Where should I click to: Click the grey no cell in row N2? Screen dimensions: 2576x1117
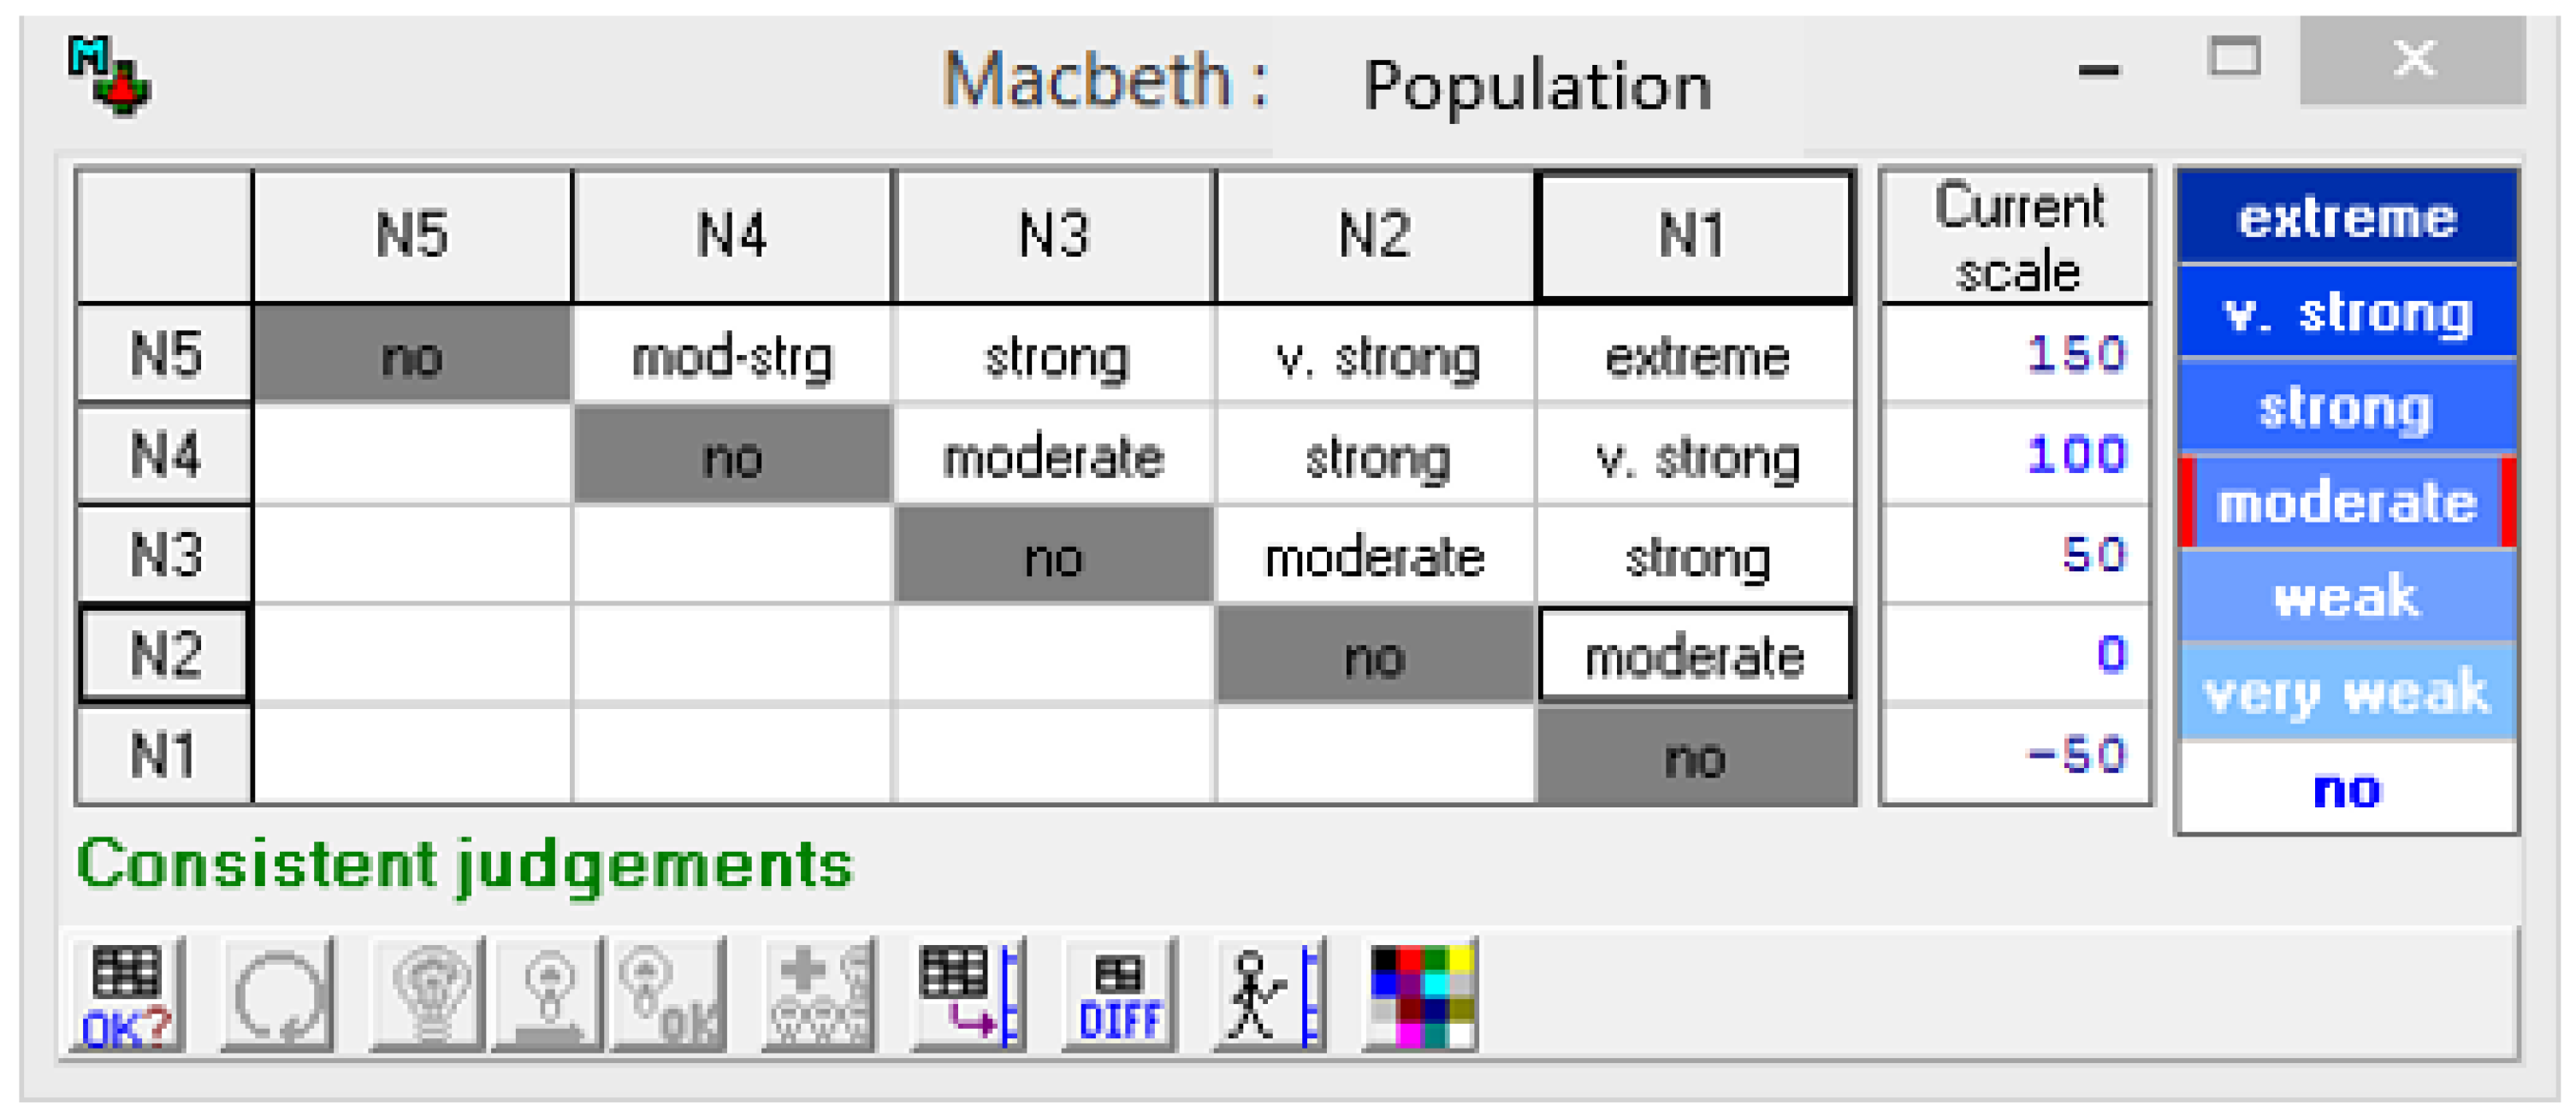1375,656
